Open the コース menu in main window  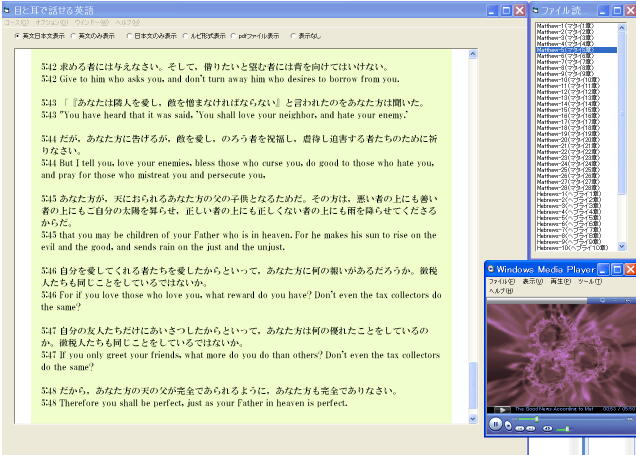pos(17,22)
